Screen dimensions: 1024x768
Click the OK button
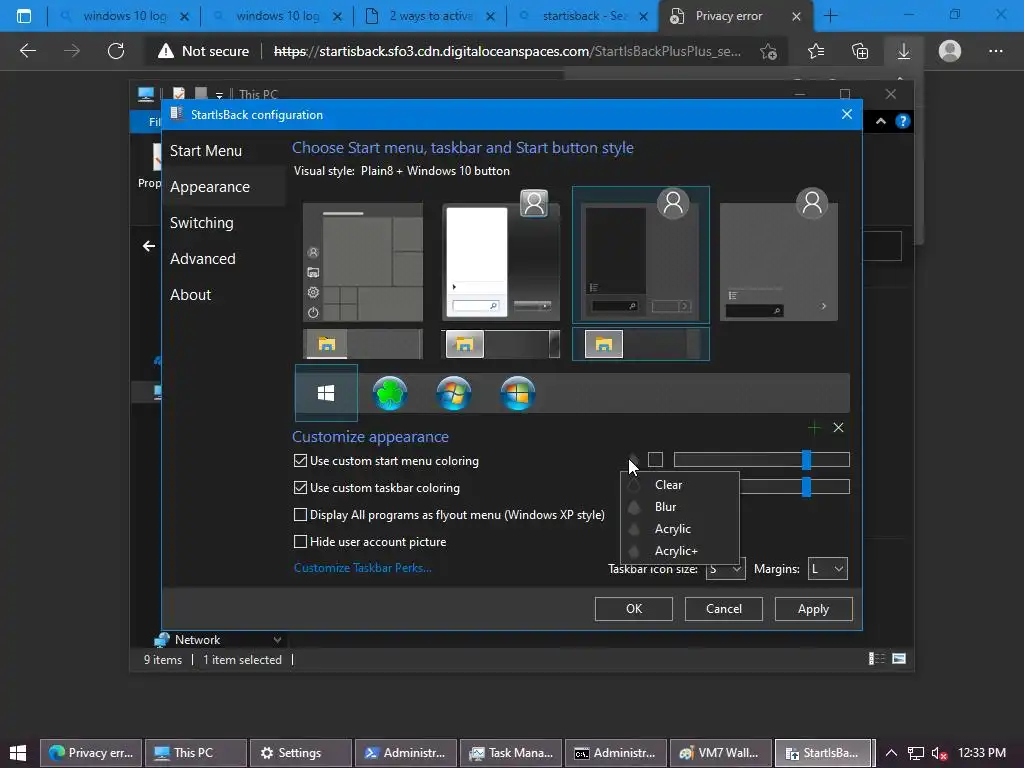633,609
